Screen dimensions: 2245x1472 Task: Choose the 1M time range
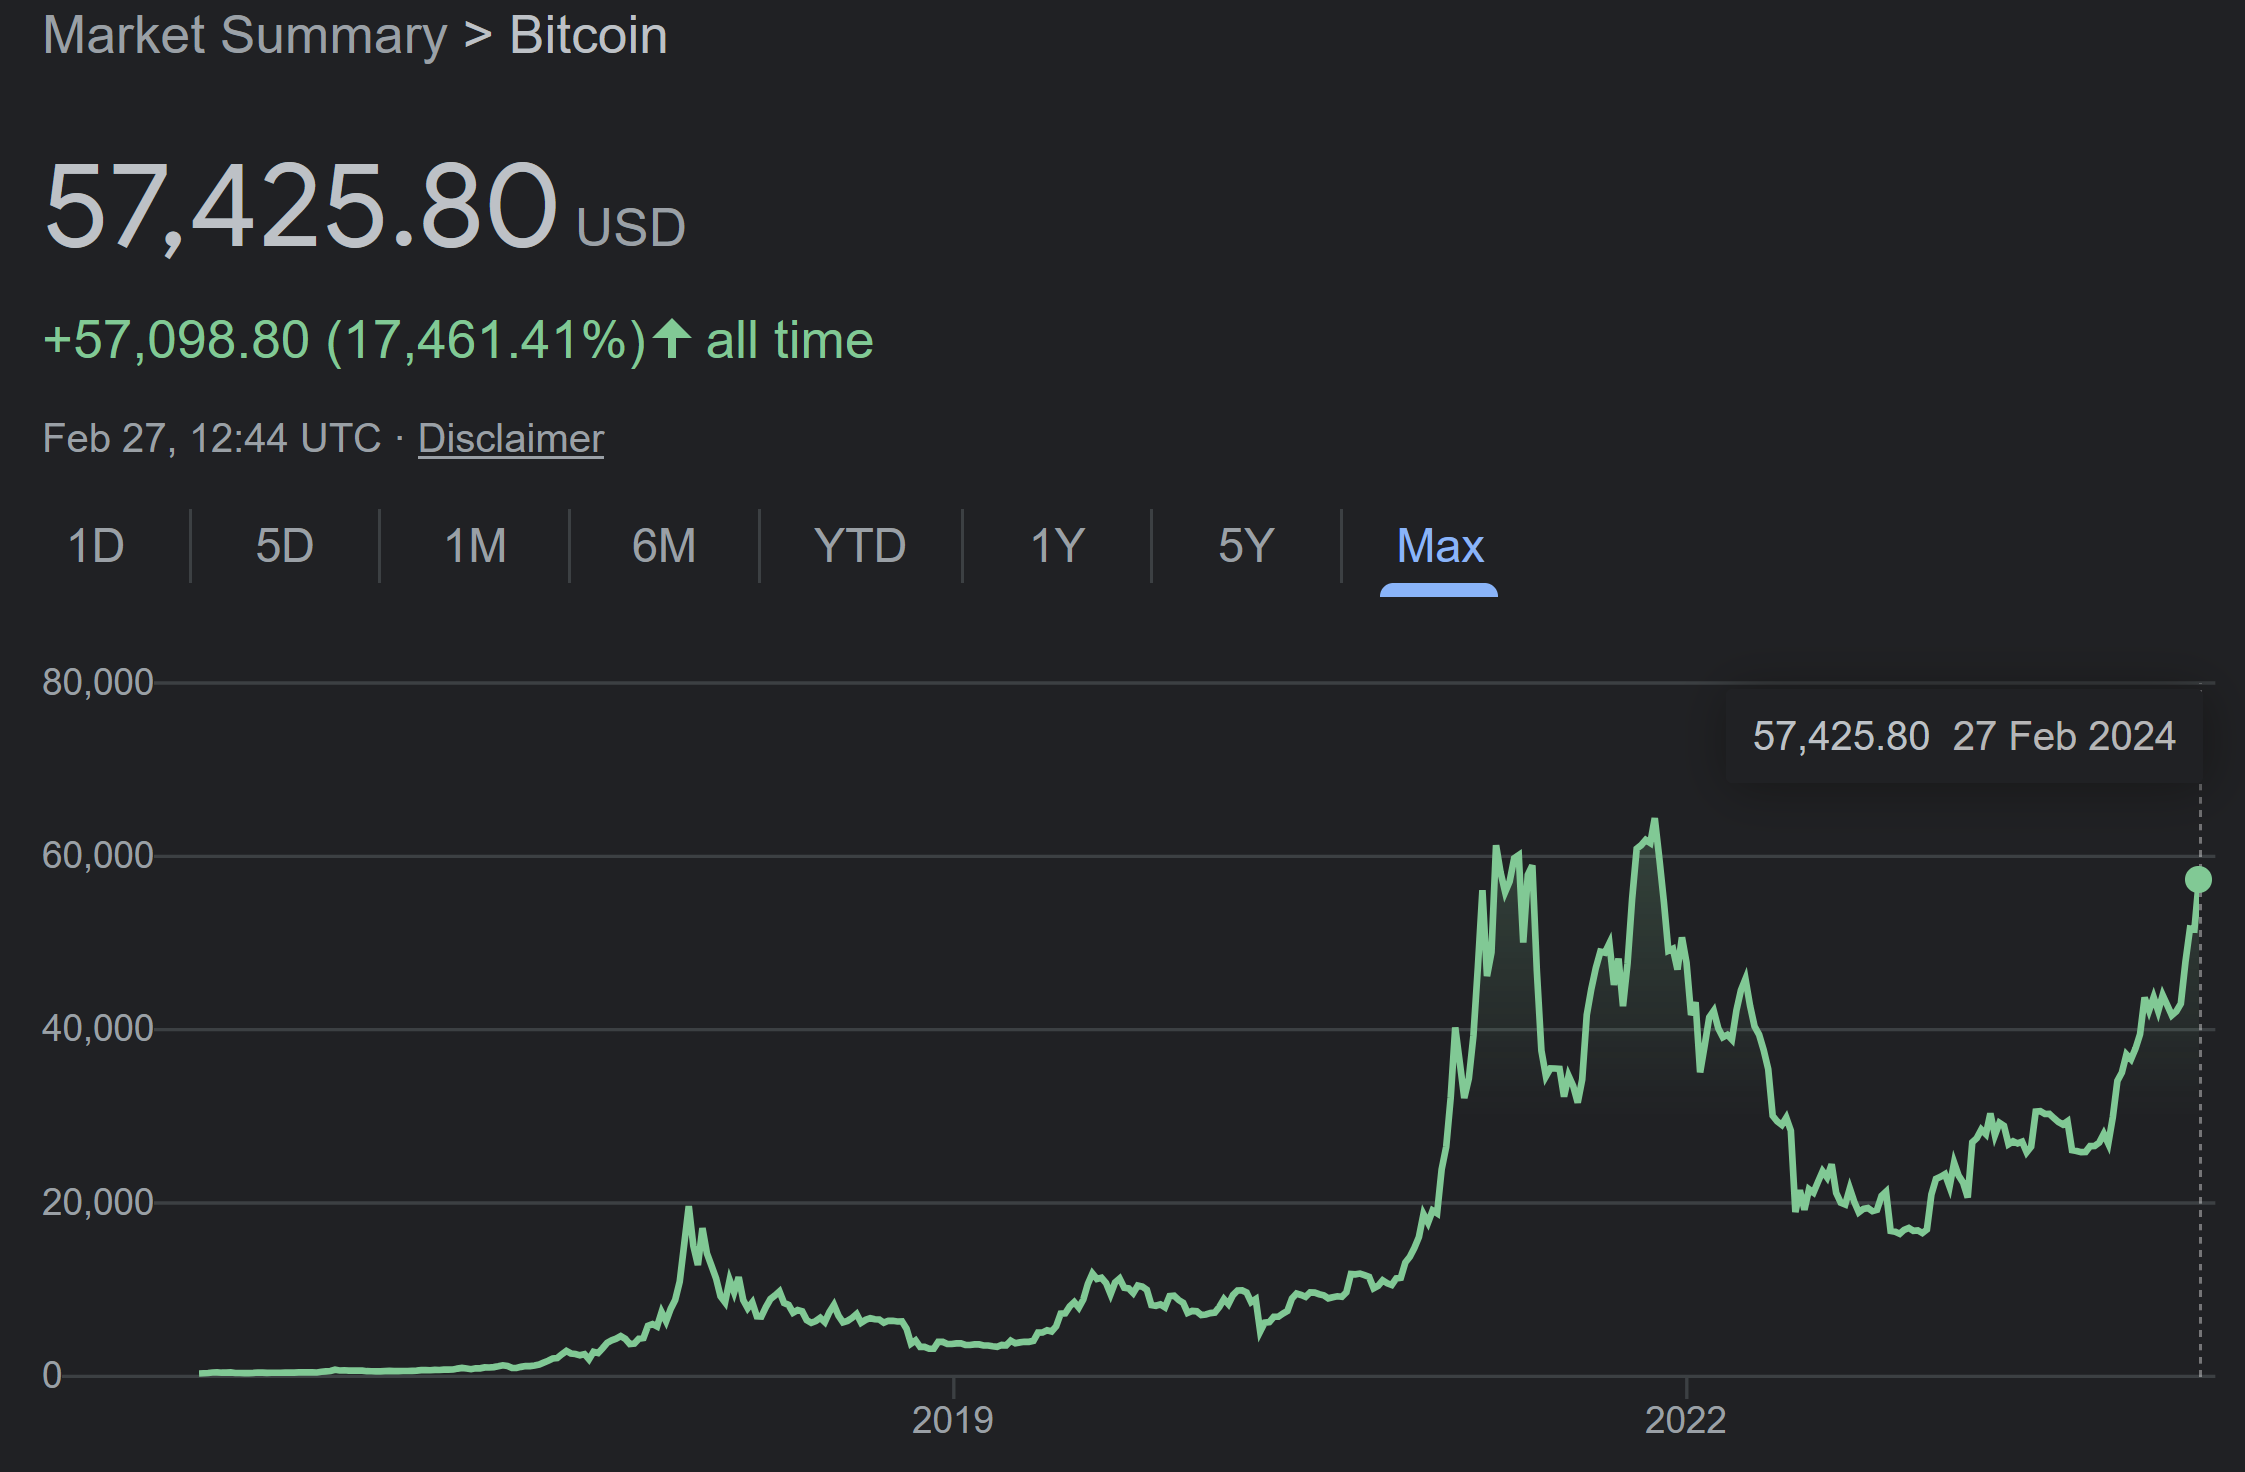coord(475,546)
